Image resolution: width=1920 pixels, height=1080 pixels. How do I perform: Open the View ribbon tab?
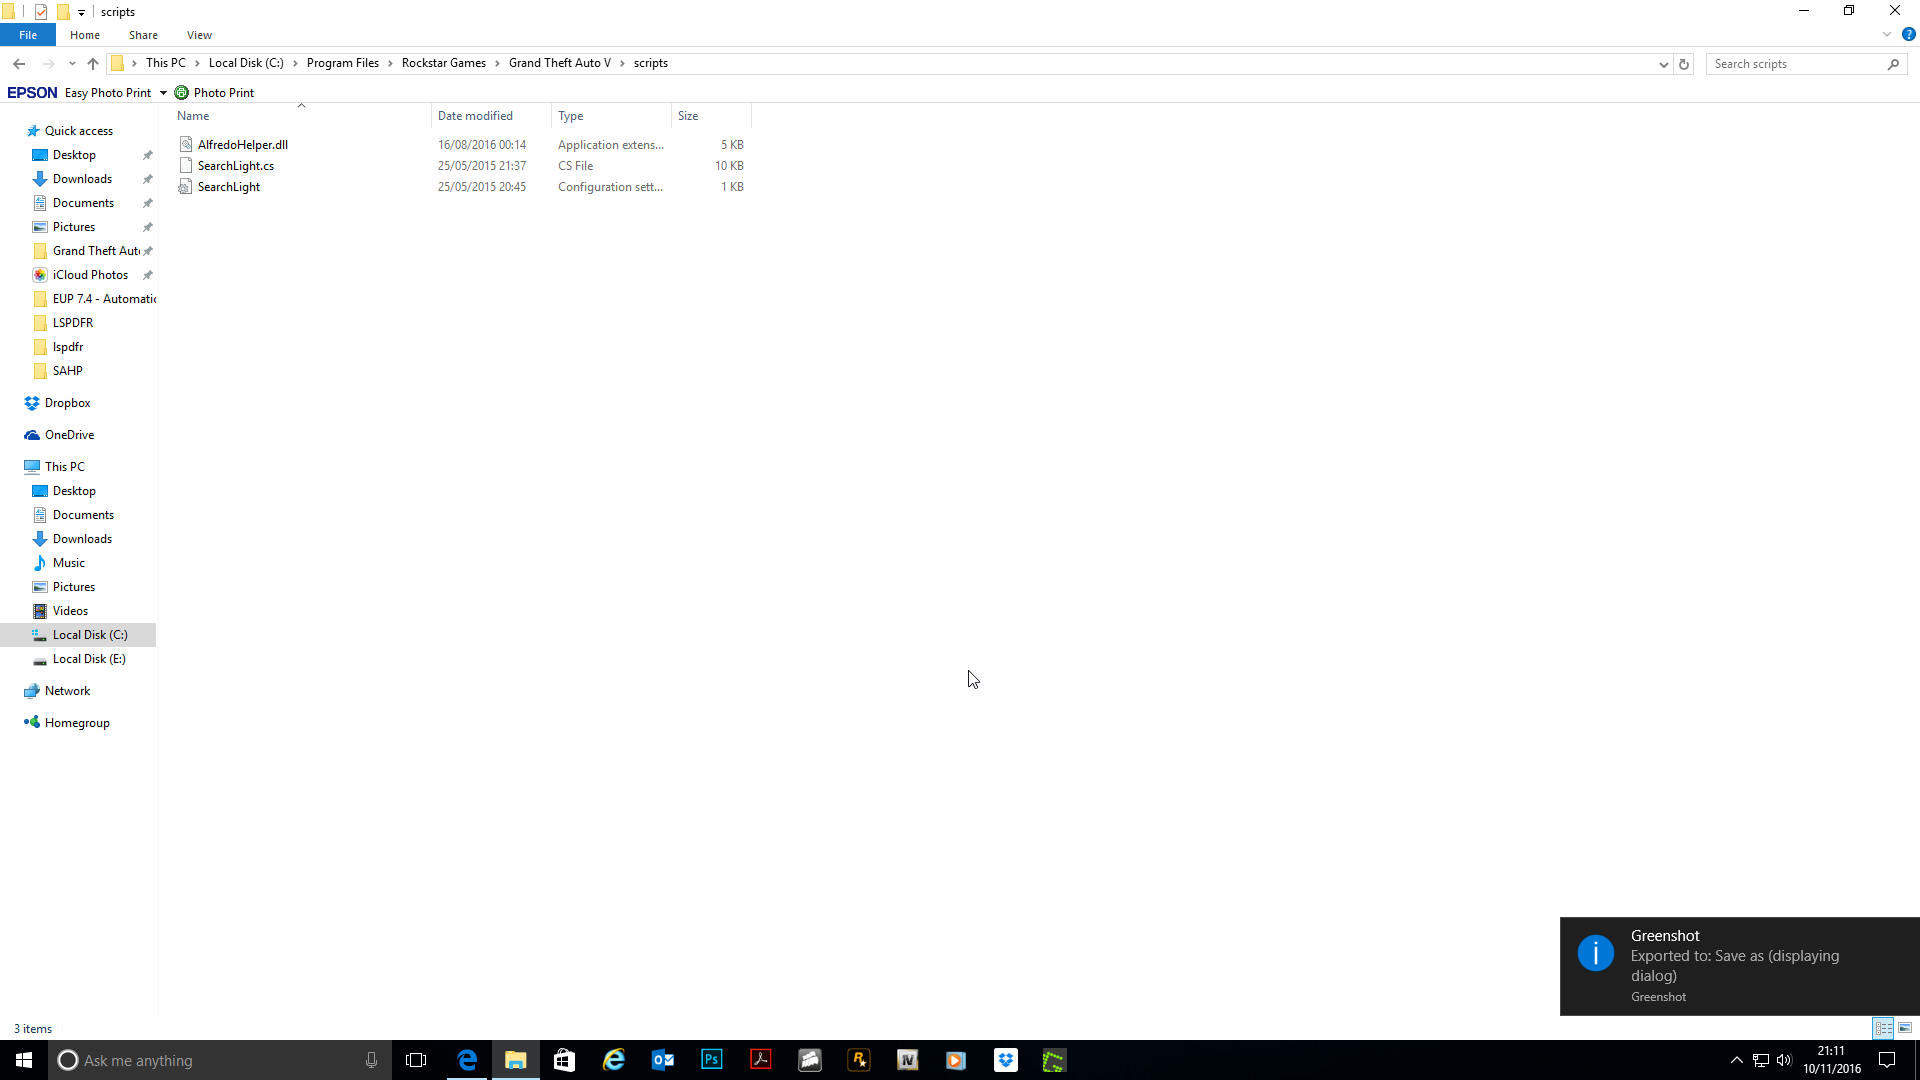(199, 35)
